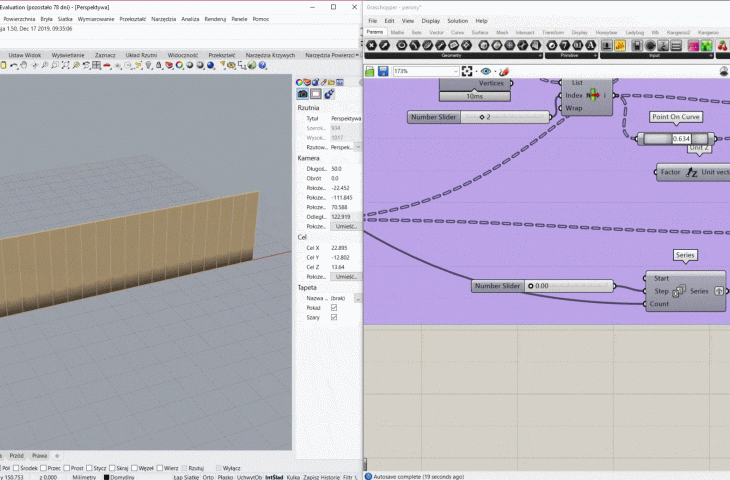Open the 173% zoom level dropdown
The height and width of the screenshot is (480, 730).
click(426, 71)
